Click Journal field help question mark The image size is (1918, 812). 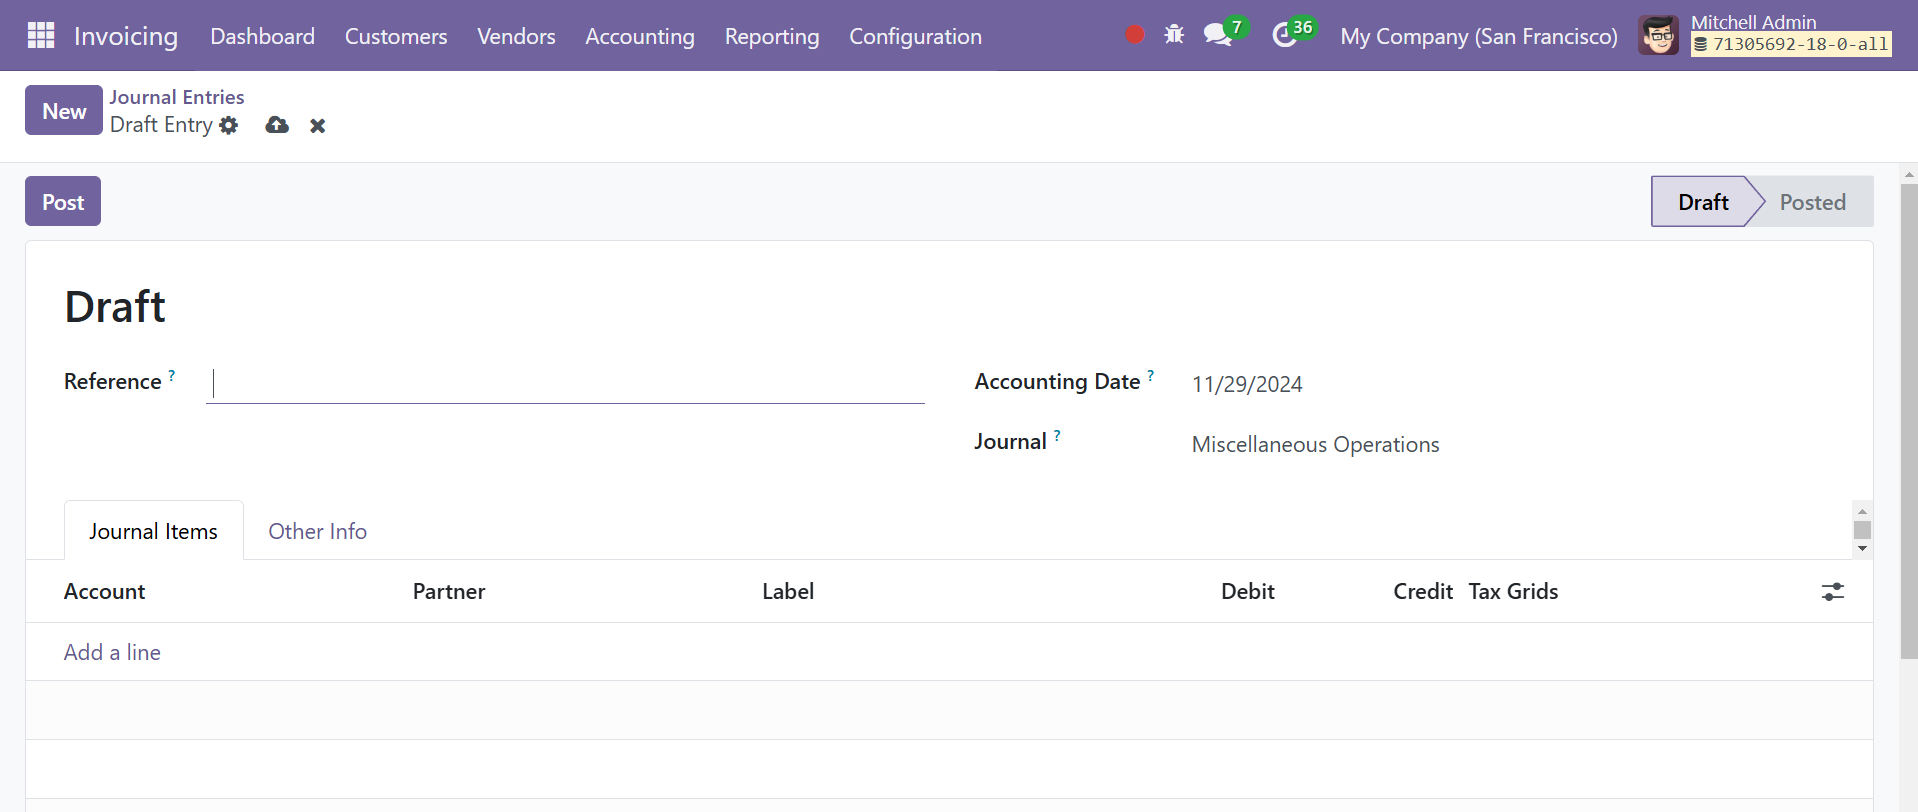pos(1057,435)
